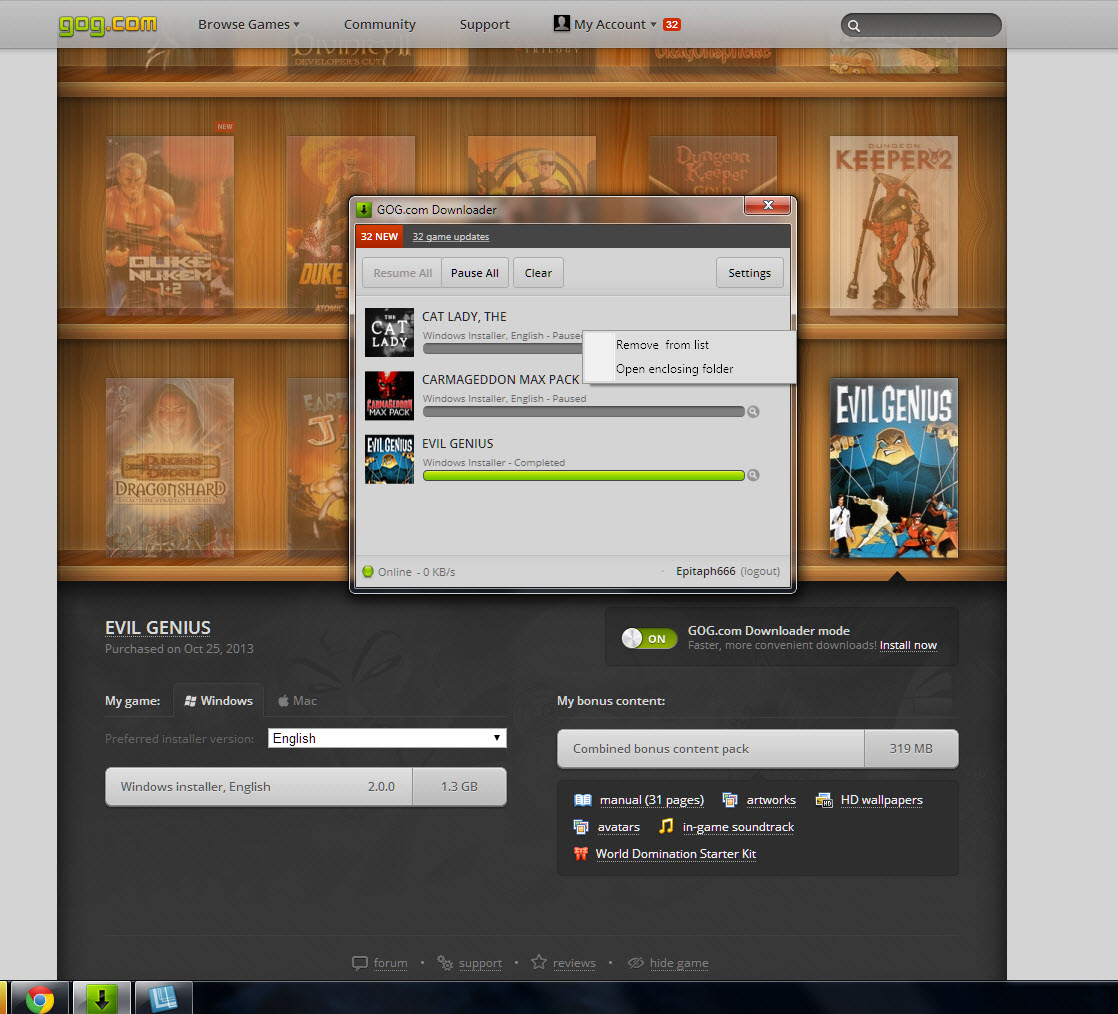Screen dimensions: 1118x1014
Task: Click the artworks icon
Action: (729, 800)
